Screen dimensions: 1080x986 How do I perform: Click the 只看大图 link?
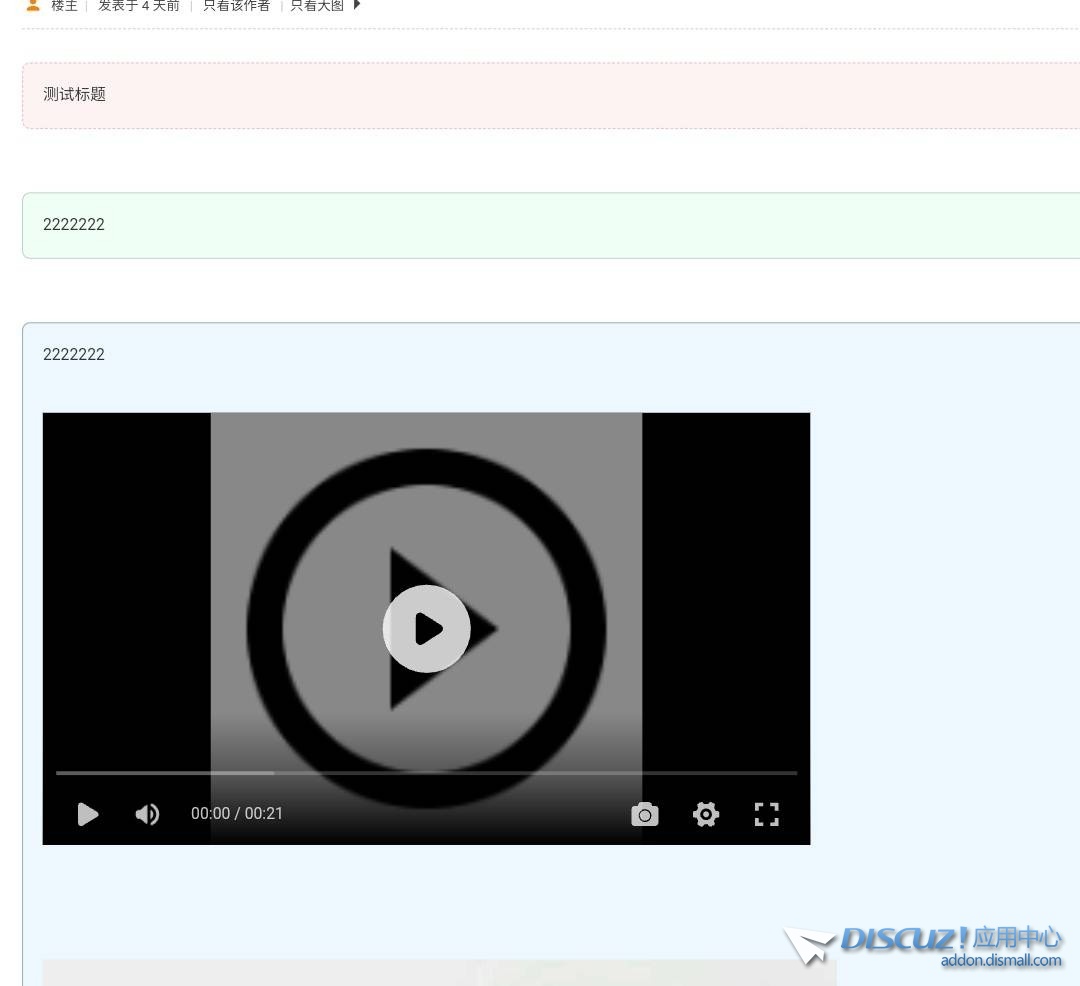(317, 6)
